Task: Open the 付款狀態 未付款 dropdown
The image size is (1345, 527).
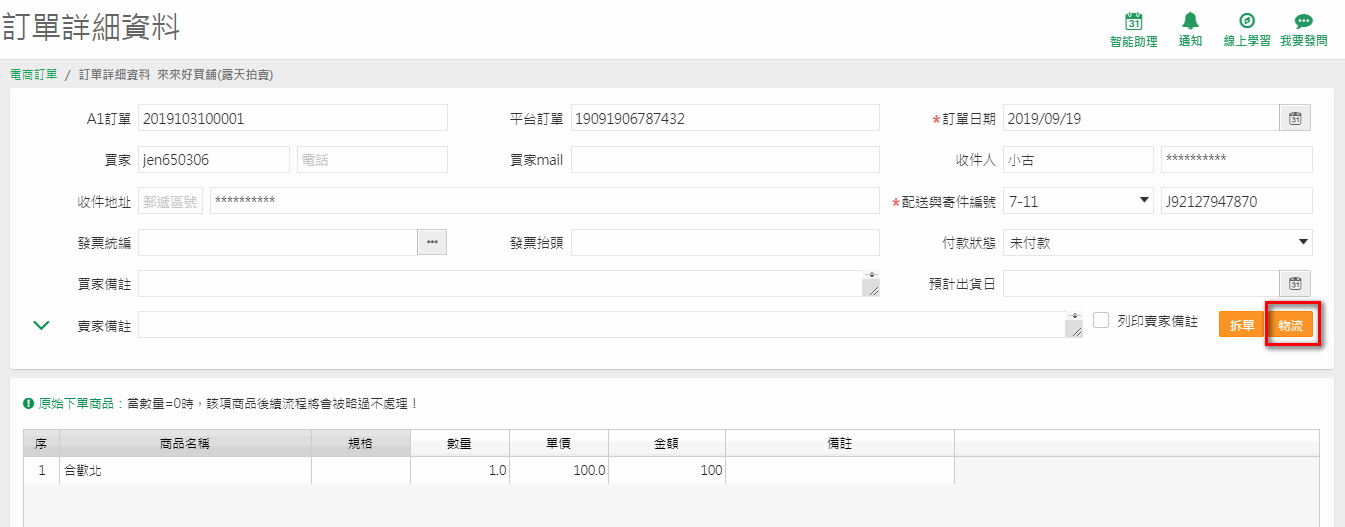Action: [1158, 242]
